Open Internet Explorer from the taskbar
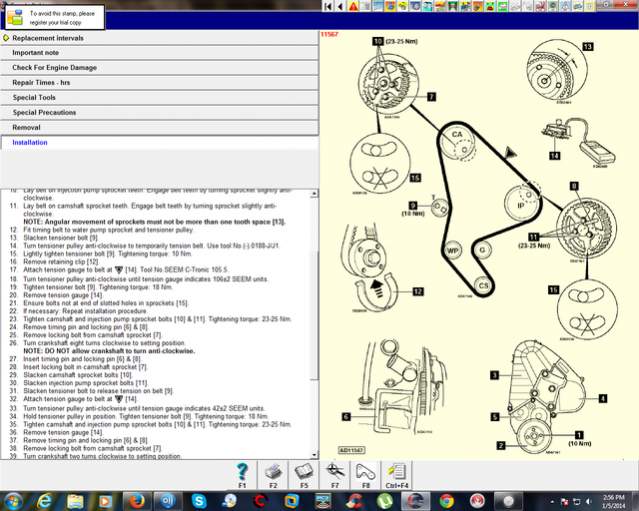639x511 pixels. coord(44,501)
